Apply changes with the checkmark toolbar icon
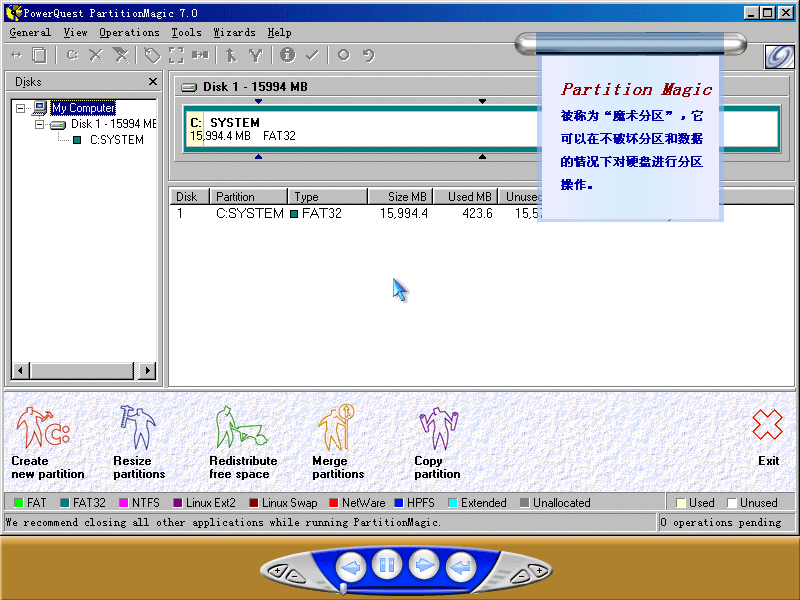The height and width of the screenshot is (600, 800). click(312, 55)
